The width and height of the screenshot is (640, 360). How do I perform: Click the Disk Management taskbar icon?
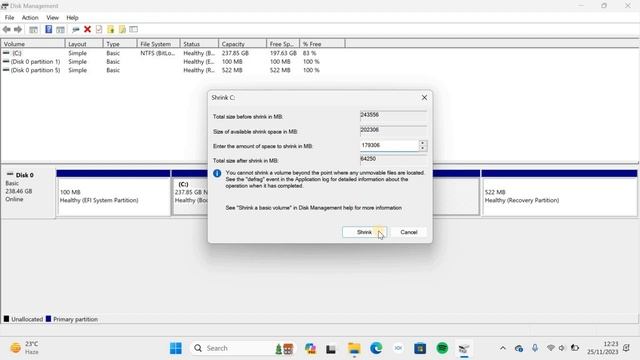(x=464, y=348)
